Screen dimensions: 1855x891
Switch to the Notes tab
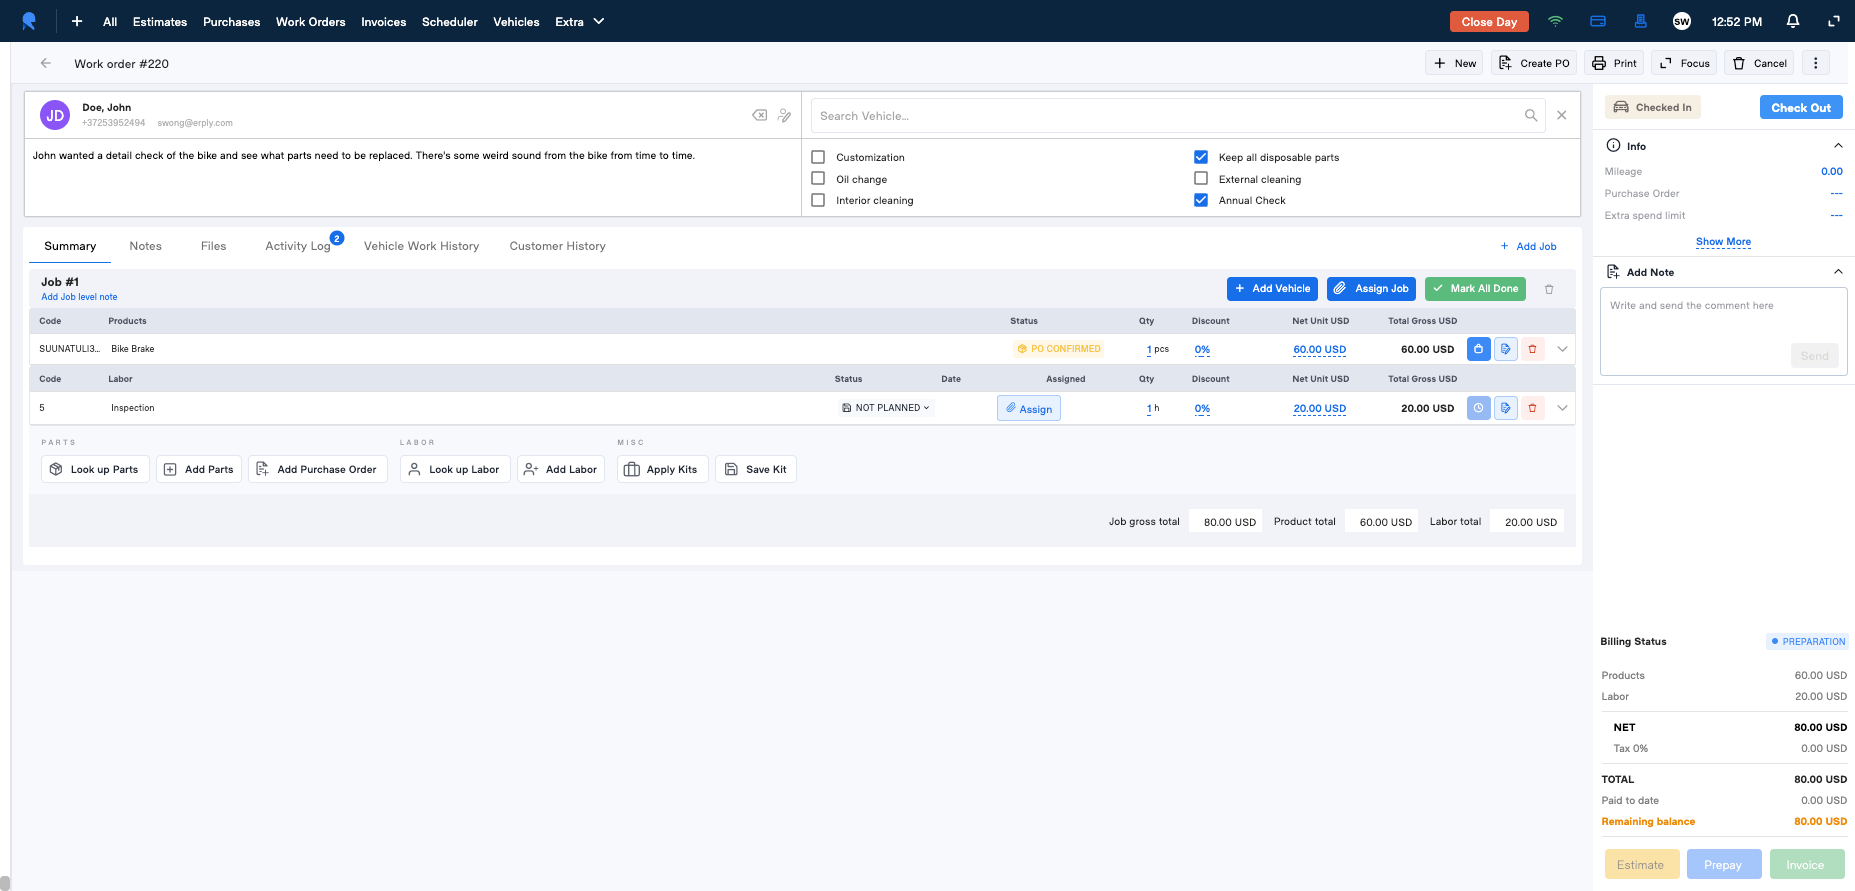click(x=145, y=246)
